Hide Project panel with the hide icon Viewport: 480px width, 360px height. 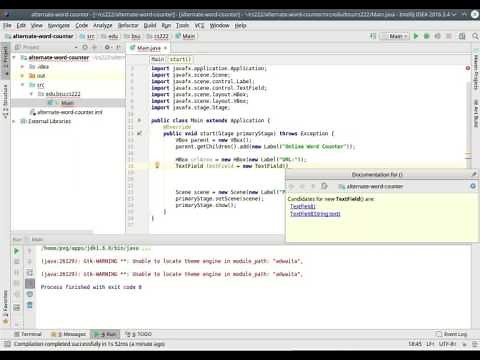click(119, 47)
